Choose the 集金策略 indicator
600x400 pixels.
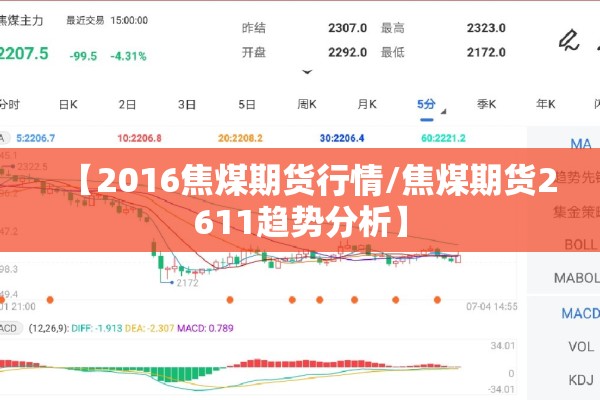577,212
